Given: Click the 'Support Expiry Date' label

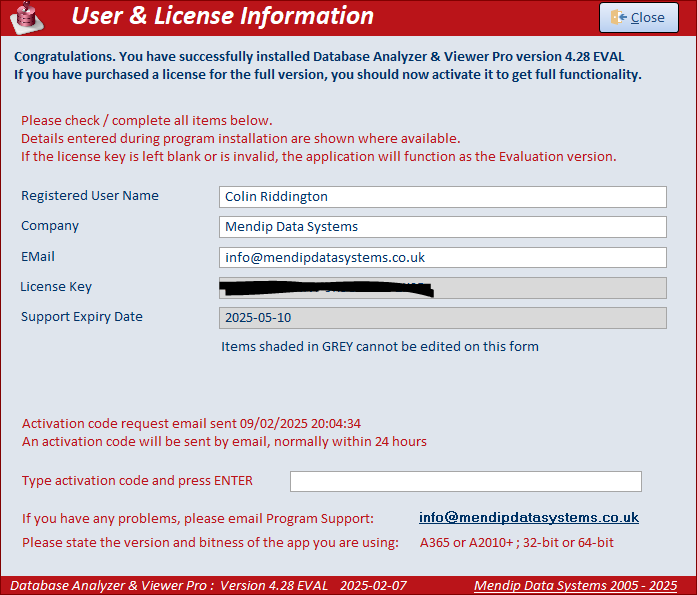Looking at the screenshot, I should pos(82,317).
